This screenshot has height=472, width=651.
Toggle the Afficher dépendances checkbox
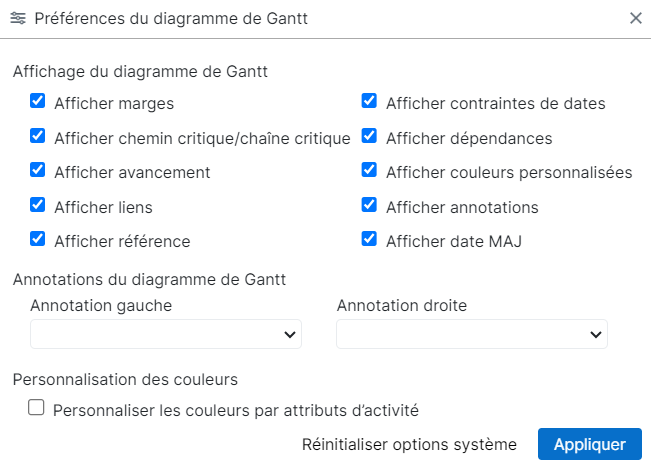tap(369, 137)
